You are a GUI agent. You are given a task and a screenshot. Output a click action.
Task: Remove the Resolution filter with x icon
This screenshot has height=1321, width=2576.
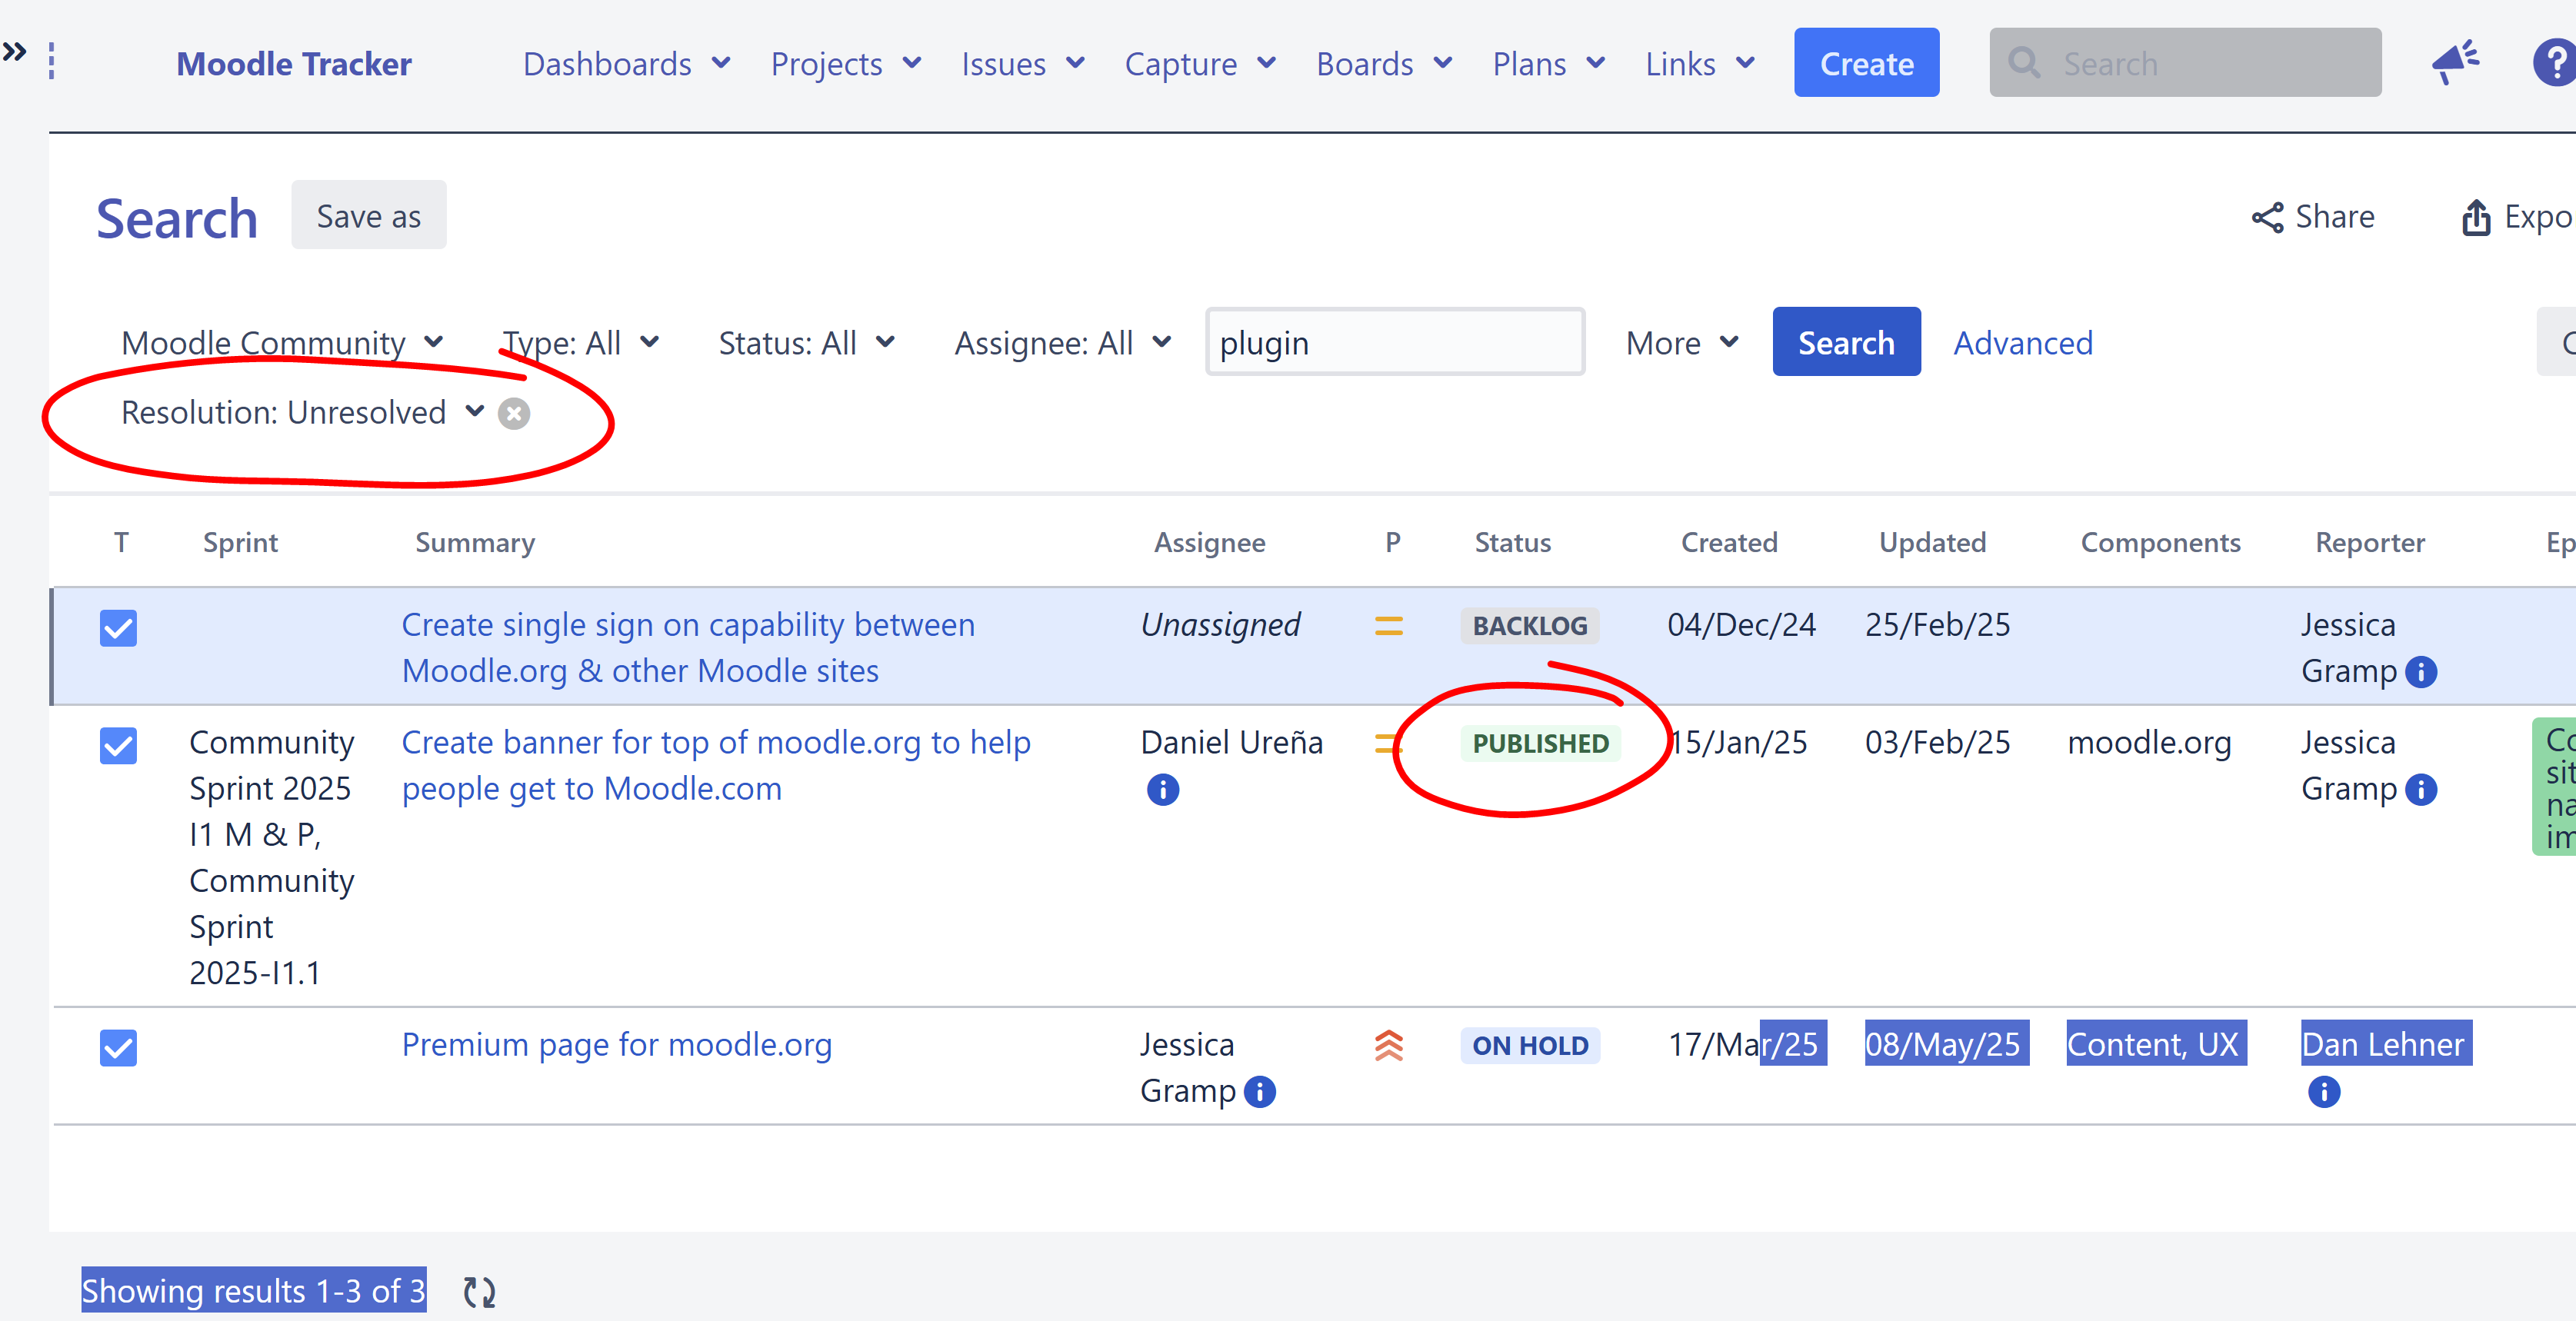coord(514,413)
